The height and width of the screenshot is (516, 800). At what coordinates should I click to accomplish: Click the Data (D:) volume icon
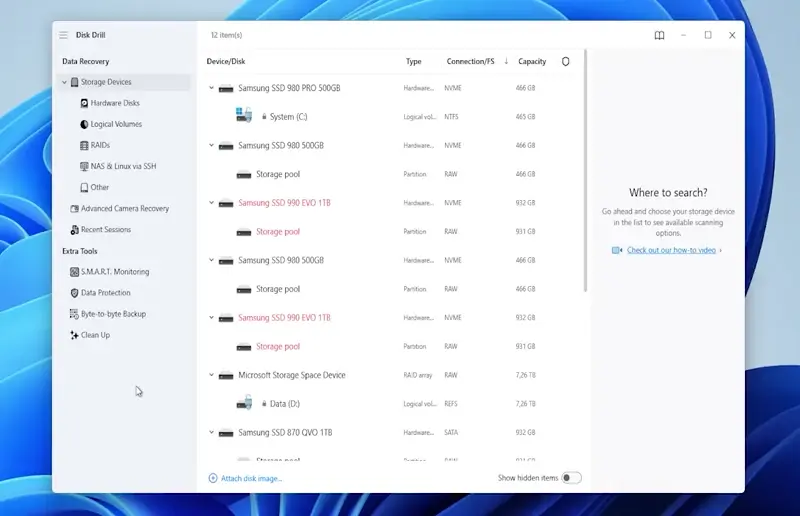pyautogui.click(x=244, y=403)
